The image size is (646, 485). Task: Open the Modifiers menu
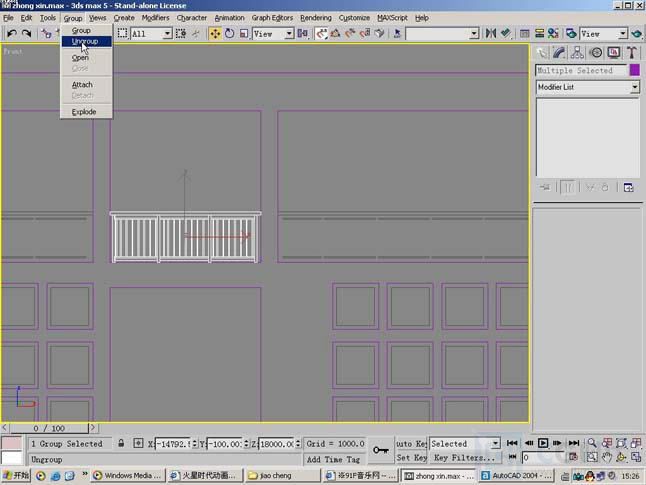[x=155, y=18]
